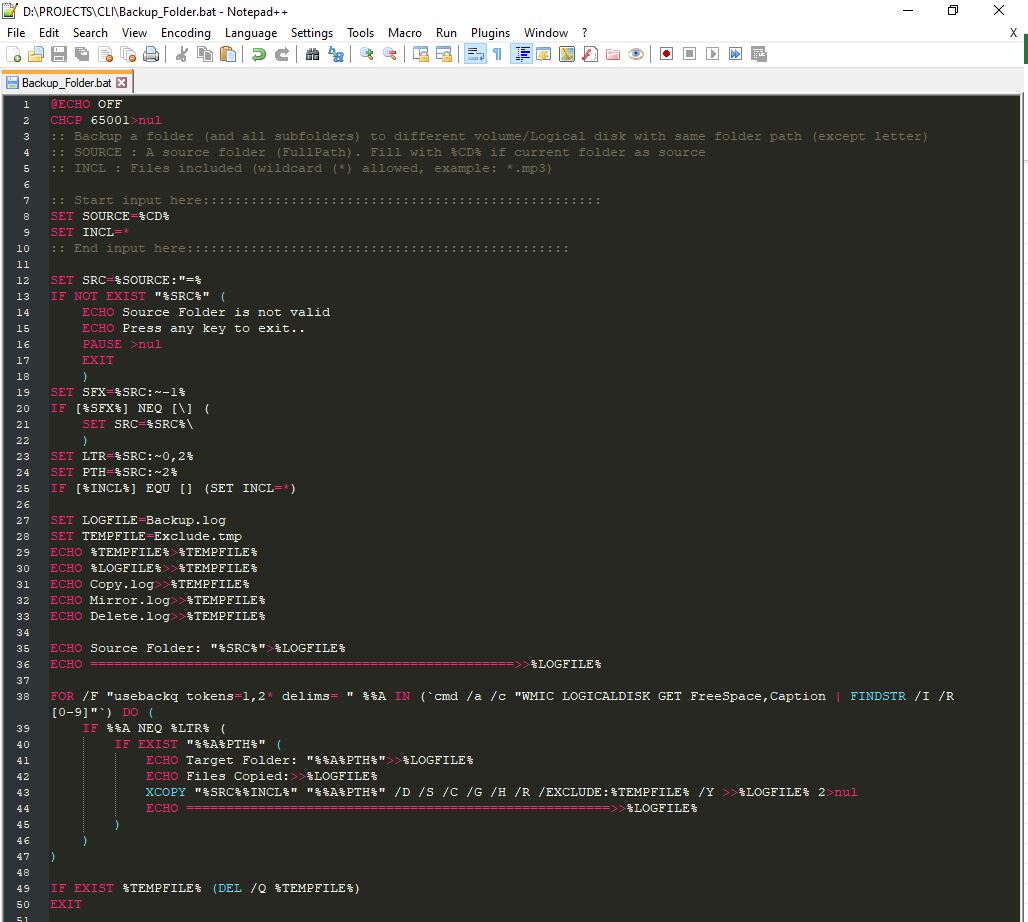
Task: Open the Settings menu
Action: 311,33
